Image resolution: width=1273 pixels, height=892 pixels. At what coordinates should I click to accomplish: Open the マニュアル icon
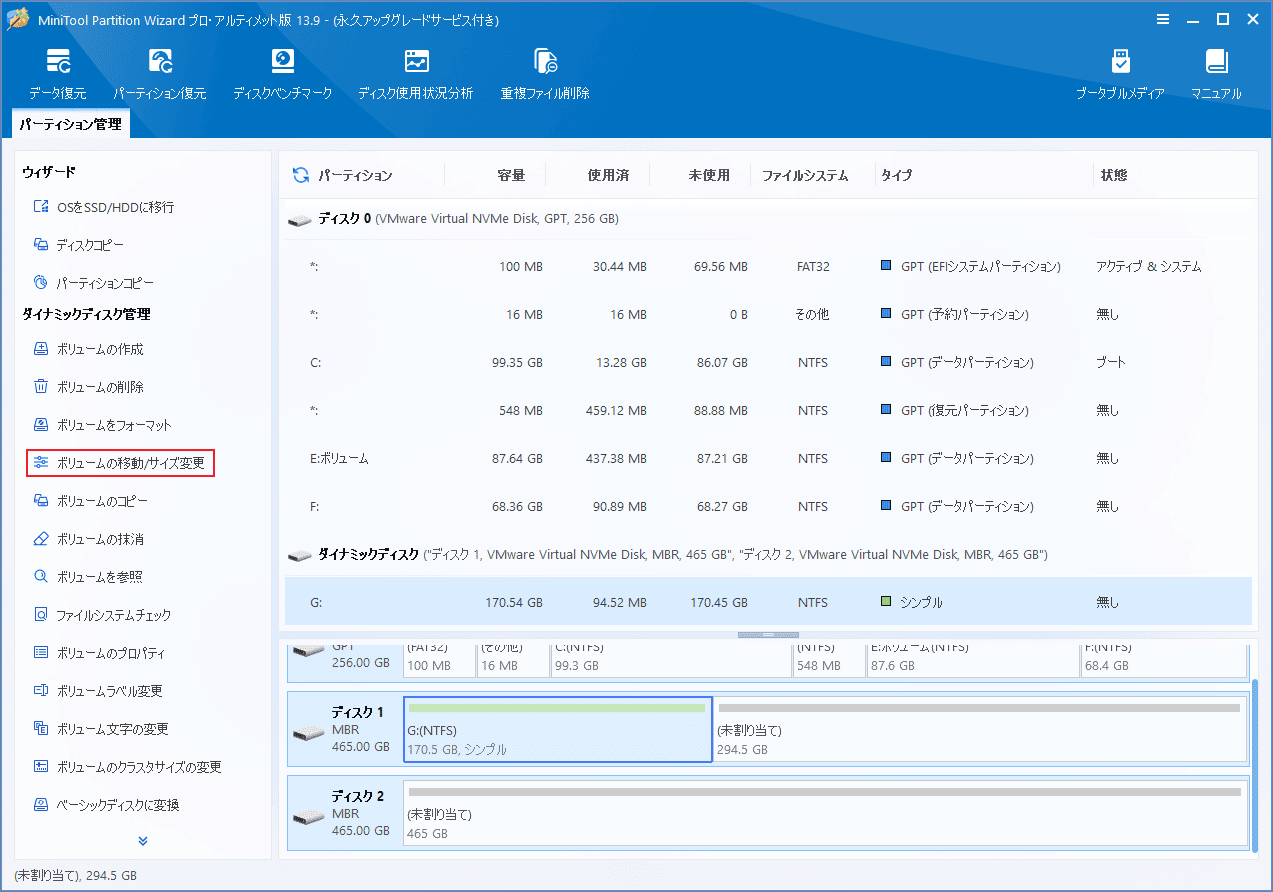click(1216, 74)
